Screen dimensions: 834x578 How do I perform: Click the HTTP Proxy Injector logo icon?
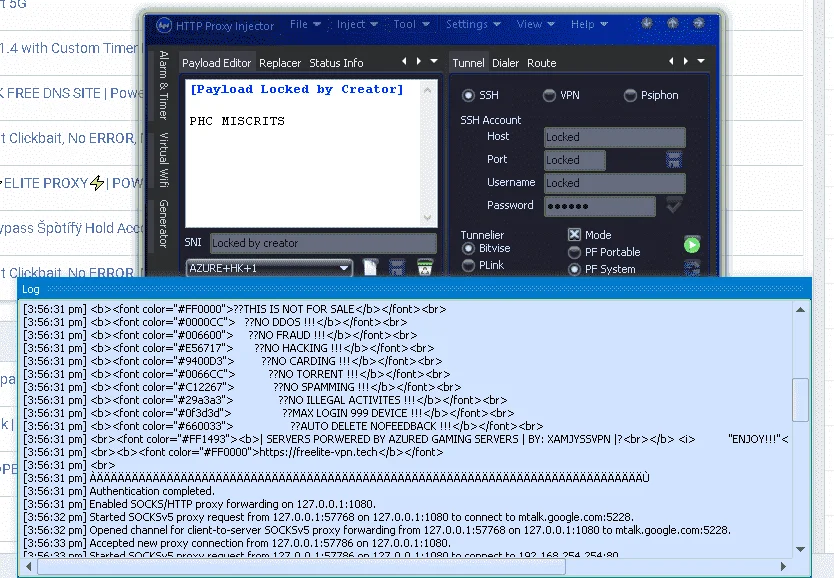163,25
